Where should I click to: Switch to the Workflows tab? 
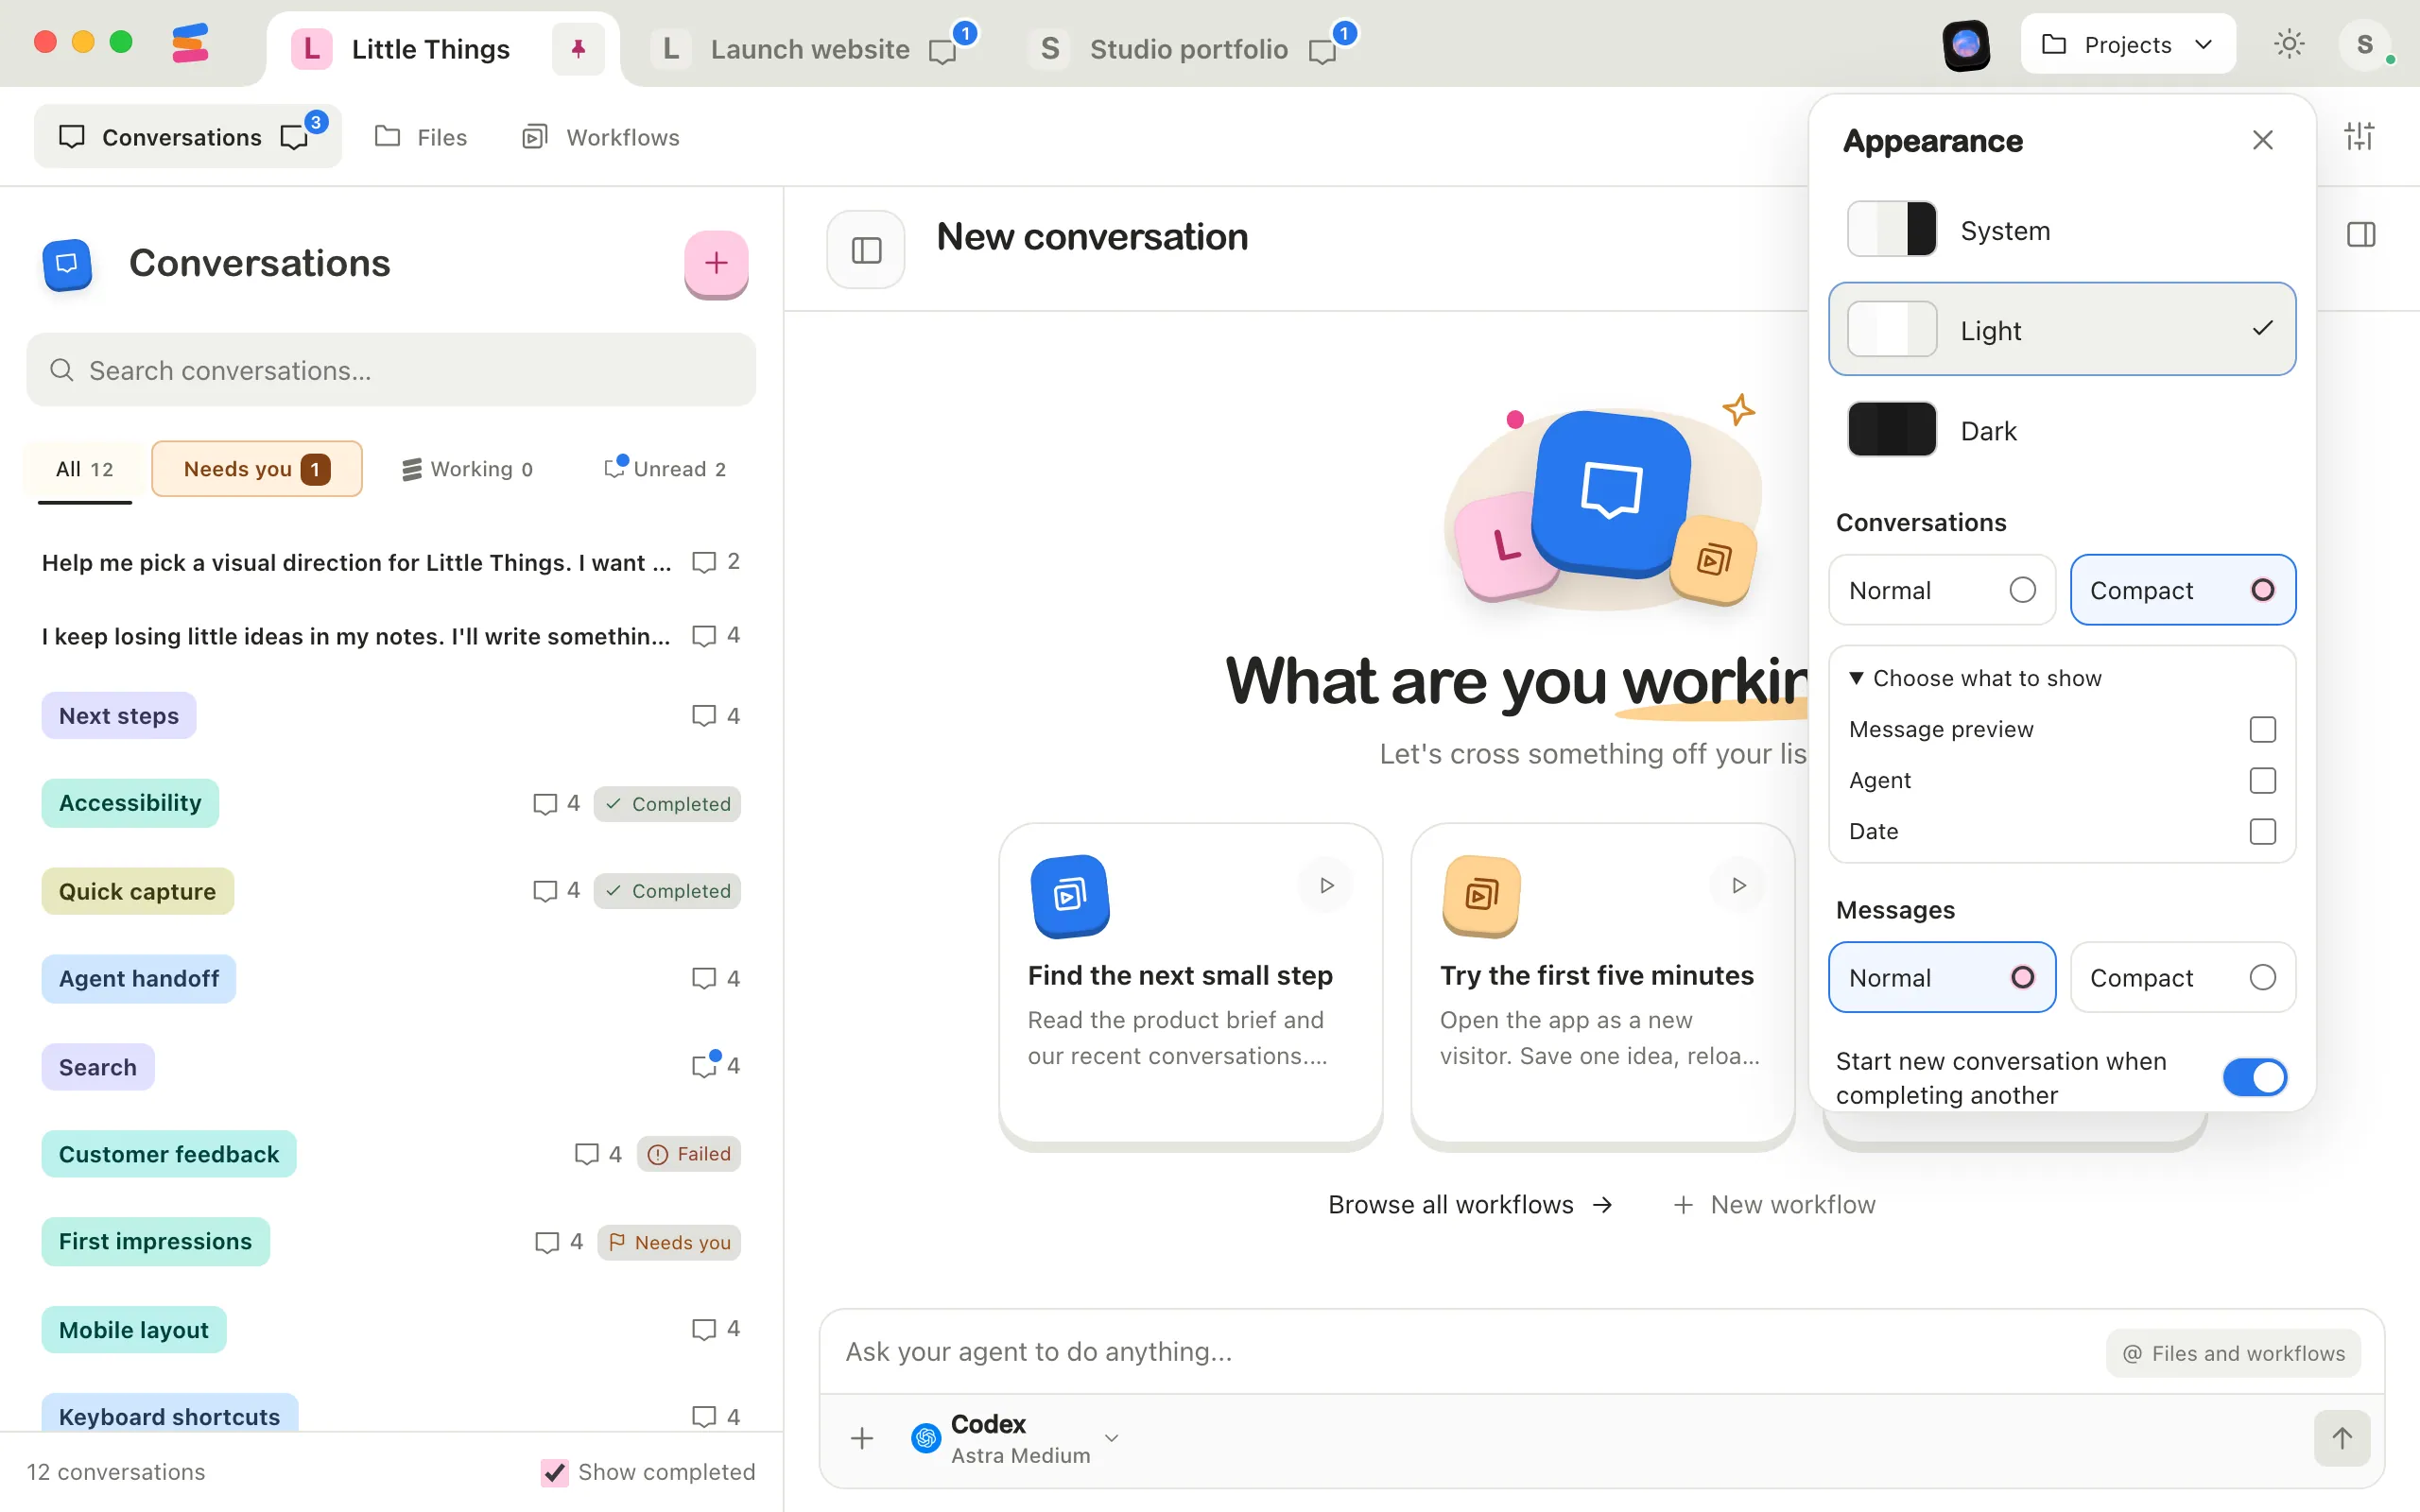point(601,137)
